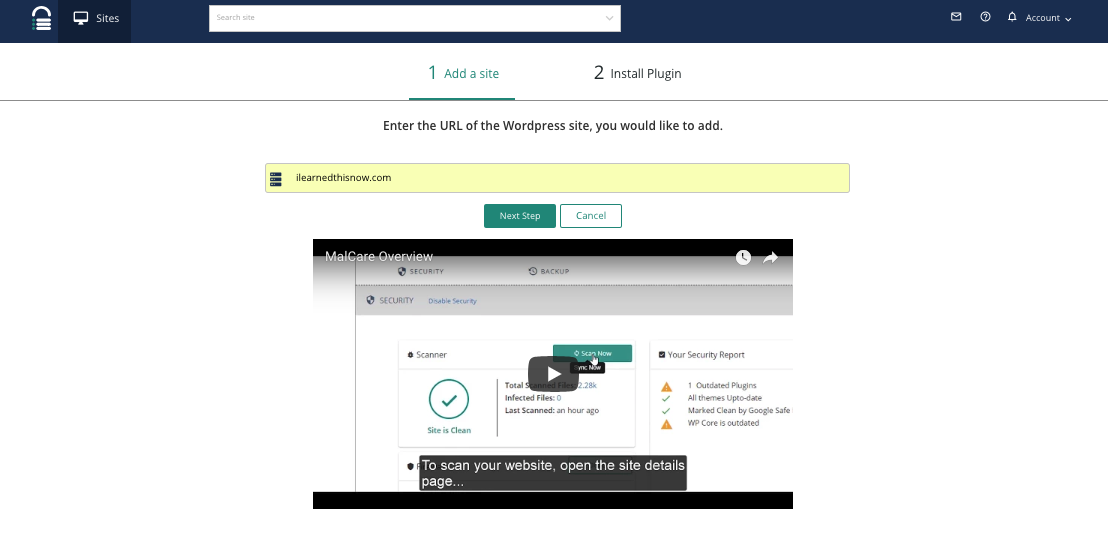Click the Watch later clock icon
1108x554 pixels.
click(743, 258)
